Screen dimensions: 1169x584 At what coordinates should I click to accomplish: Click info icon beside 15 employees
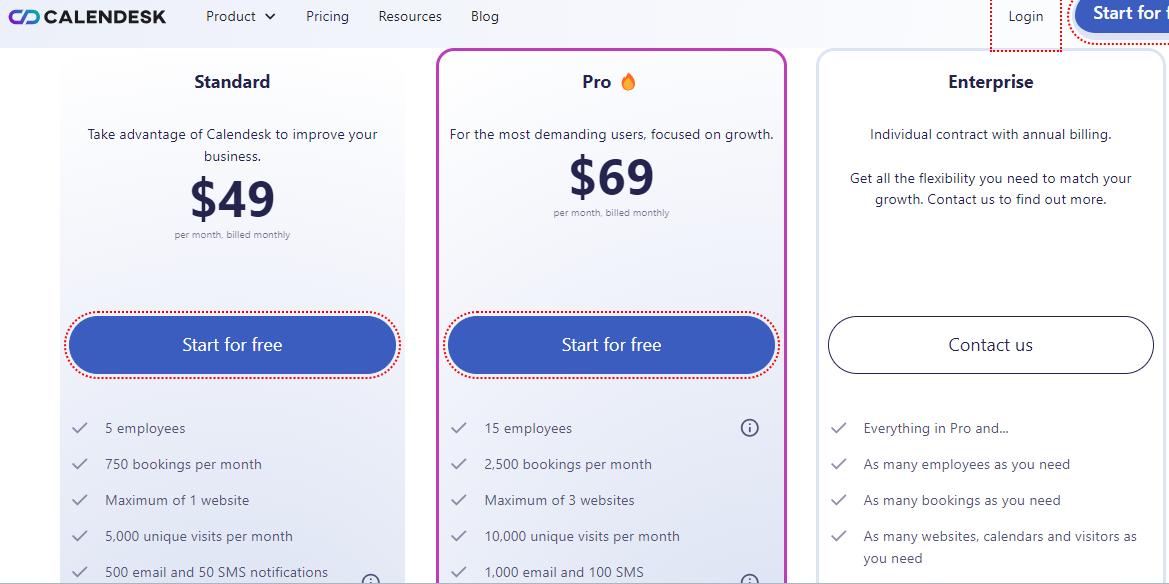(x=749, y=427)
